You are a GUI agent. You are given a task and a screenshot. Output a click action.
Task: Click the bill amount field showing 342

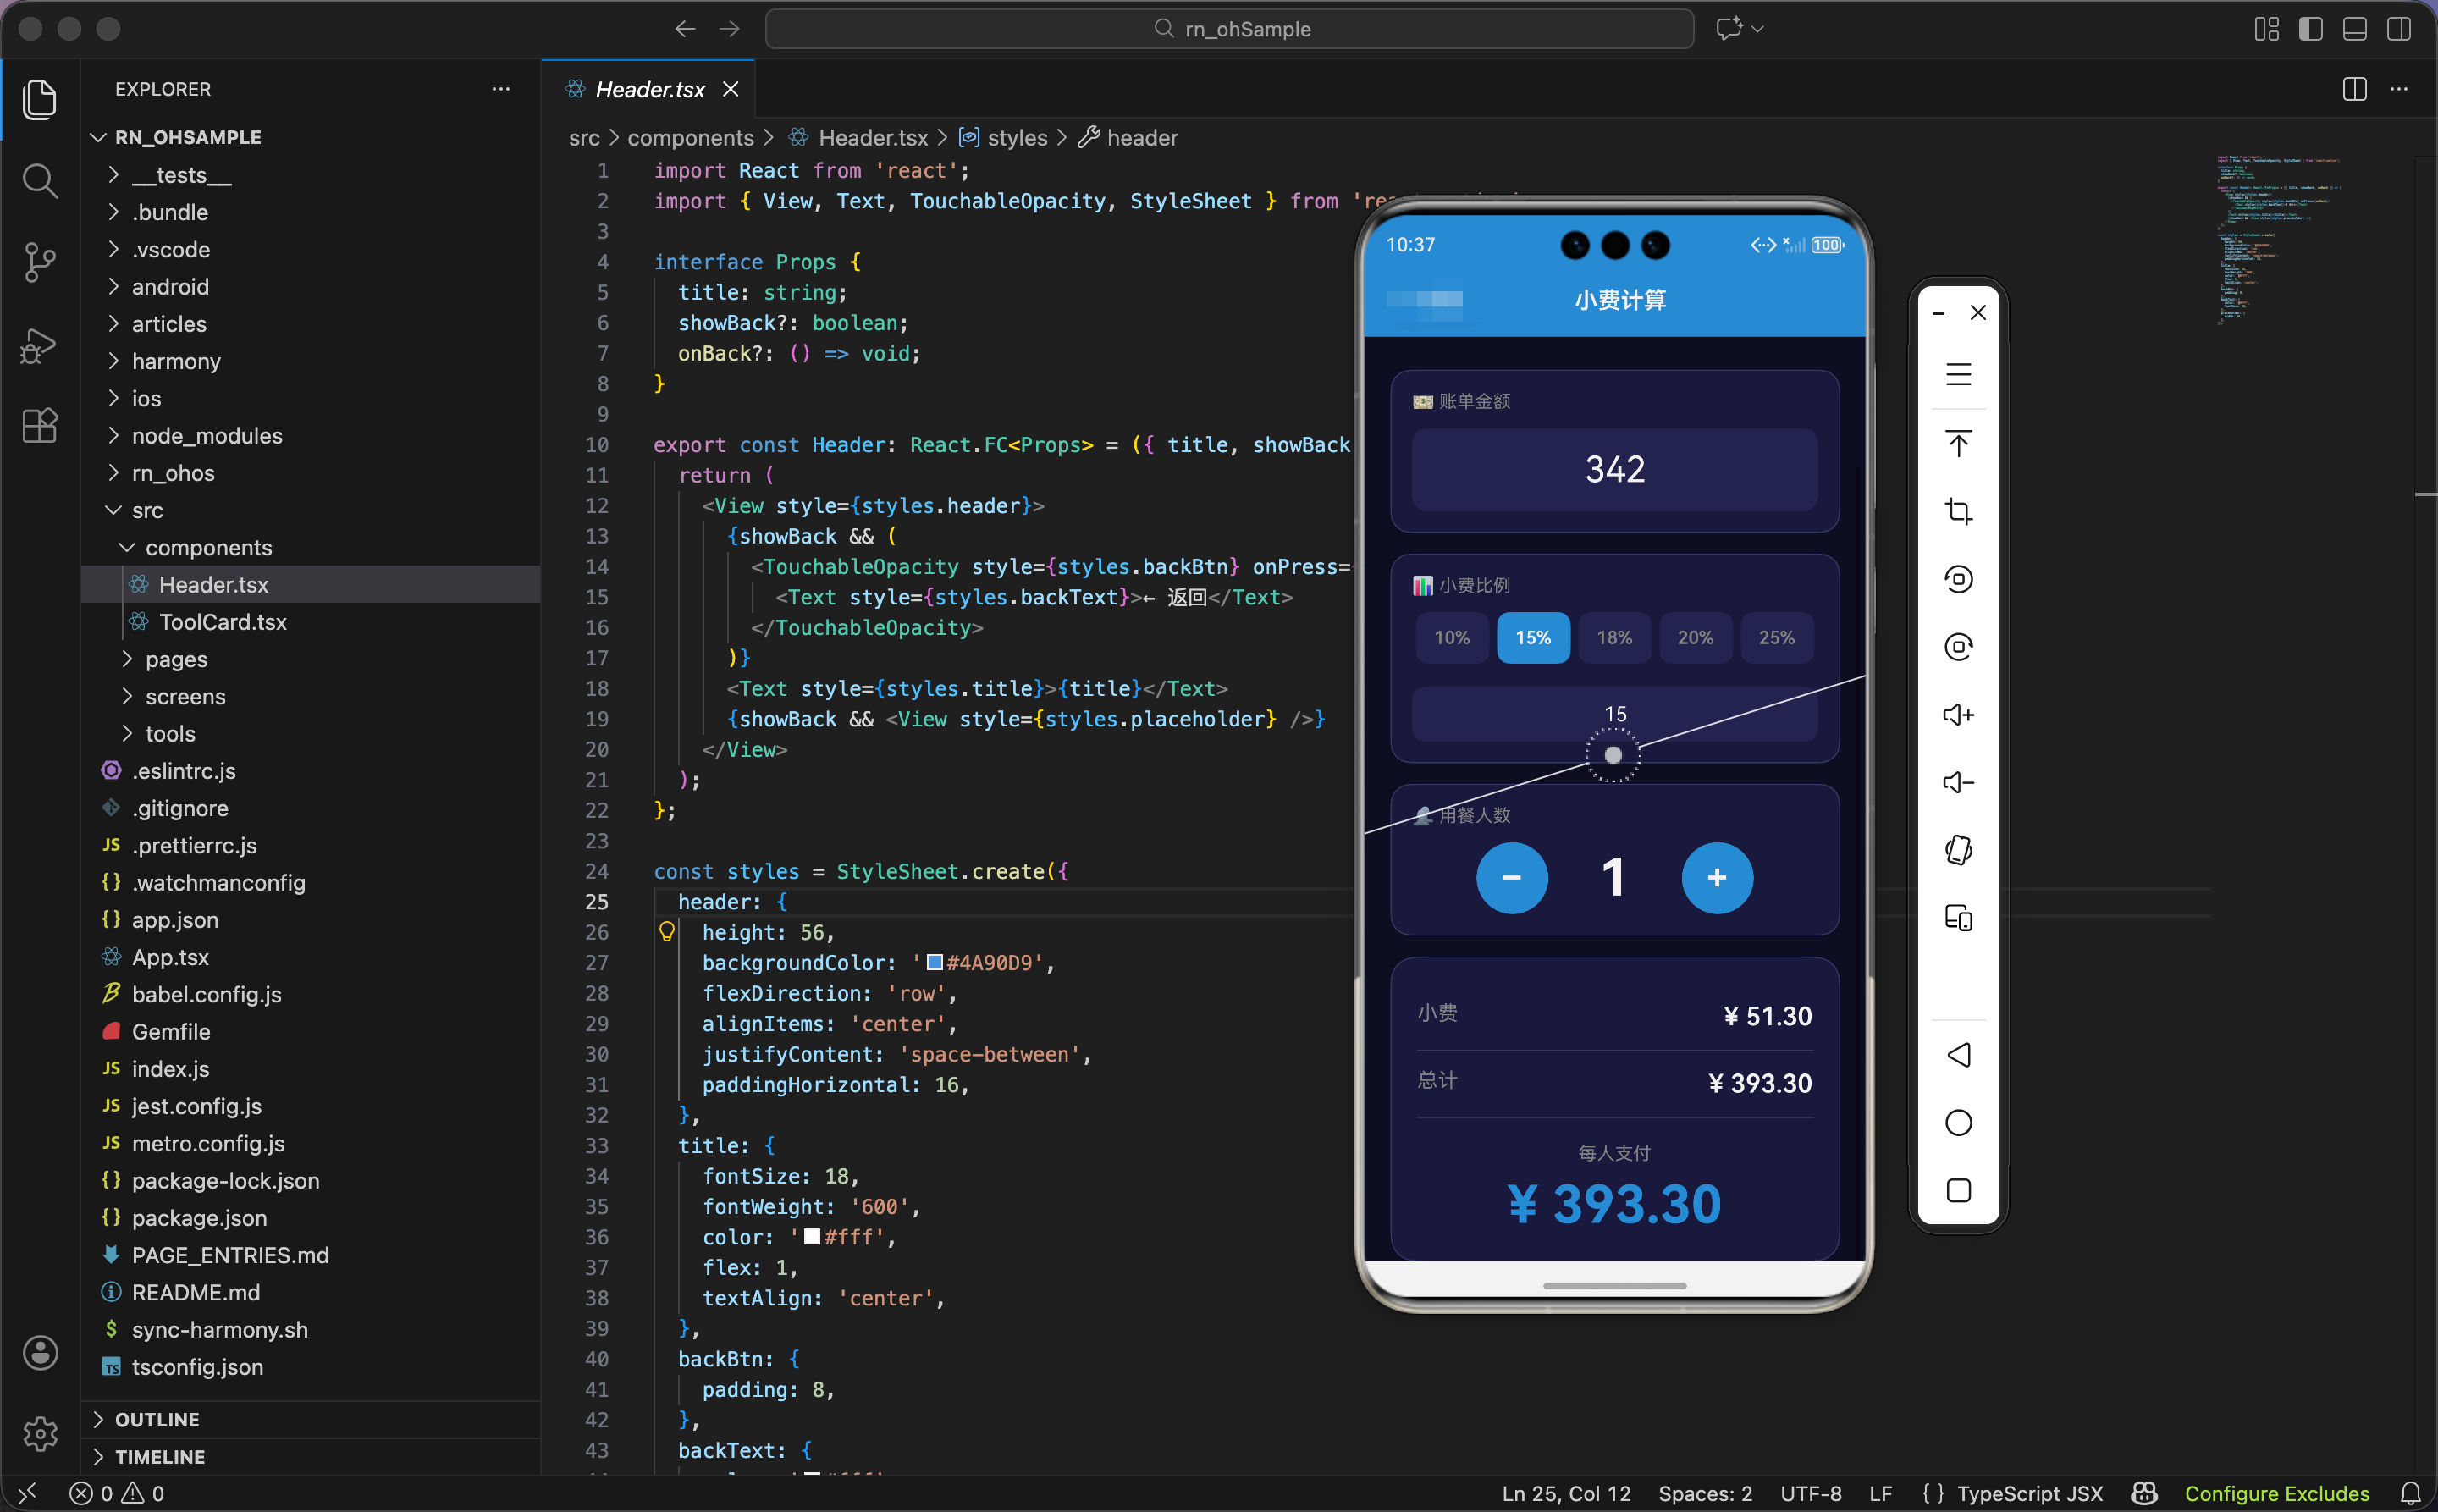click(x=1614, y=469)
